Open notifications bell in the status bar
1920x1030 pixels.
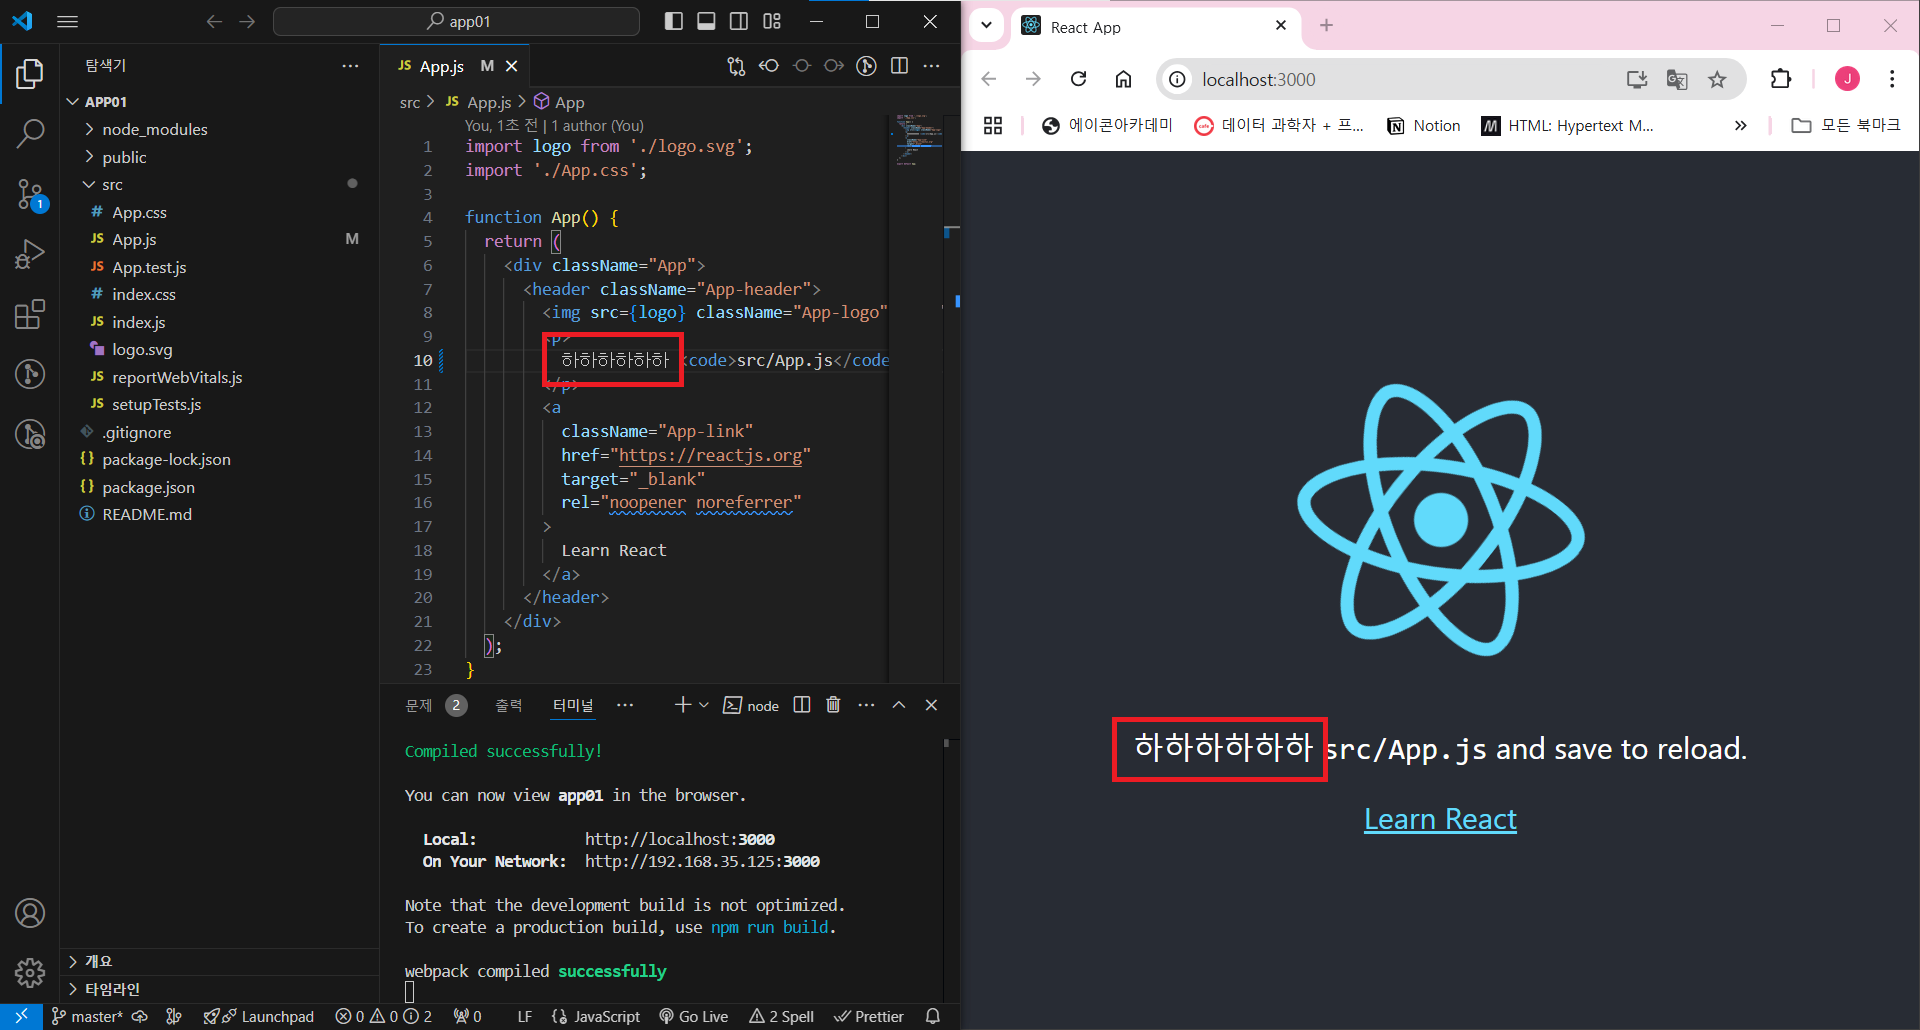(933, 1016)
